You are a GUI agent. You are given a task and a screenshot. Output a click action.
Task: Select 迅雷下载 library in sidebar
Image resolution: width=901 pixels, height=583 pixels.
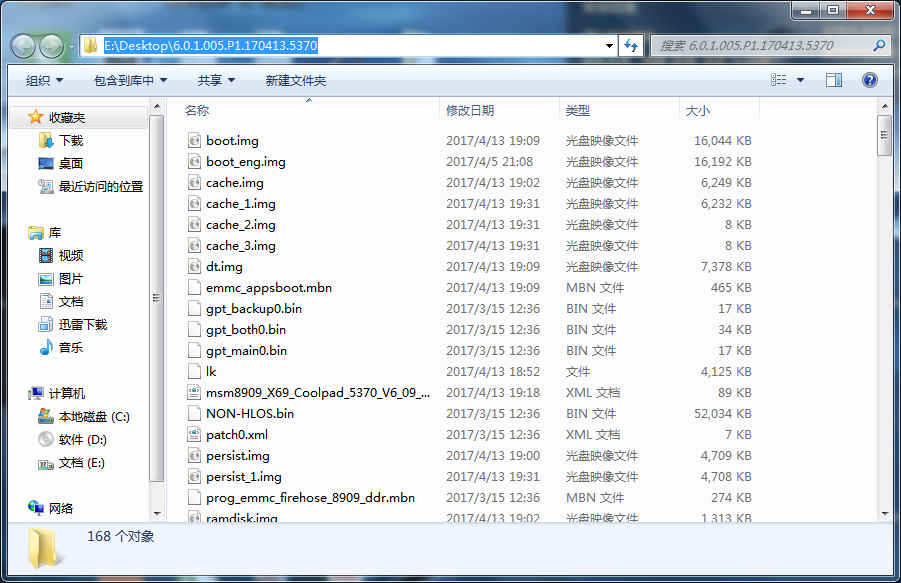coord(82,324)
